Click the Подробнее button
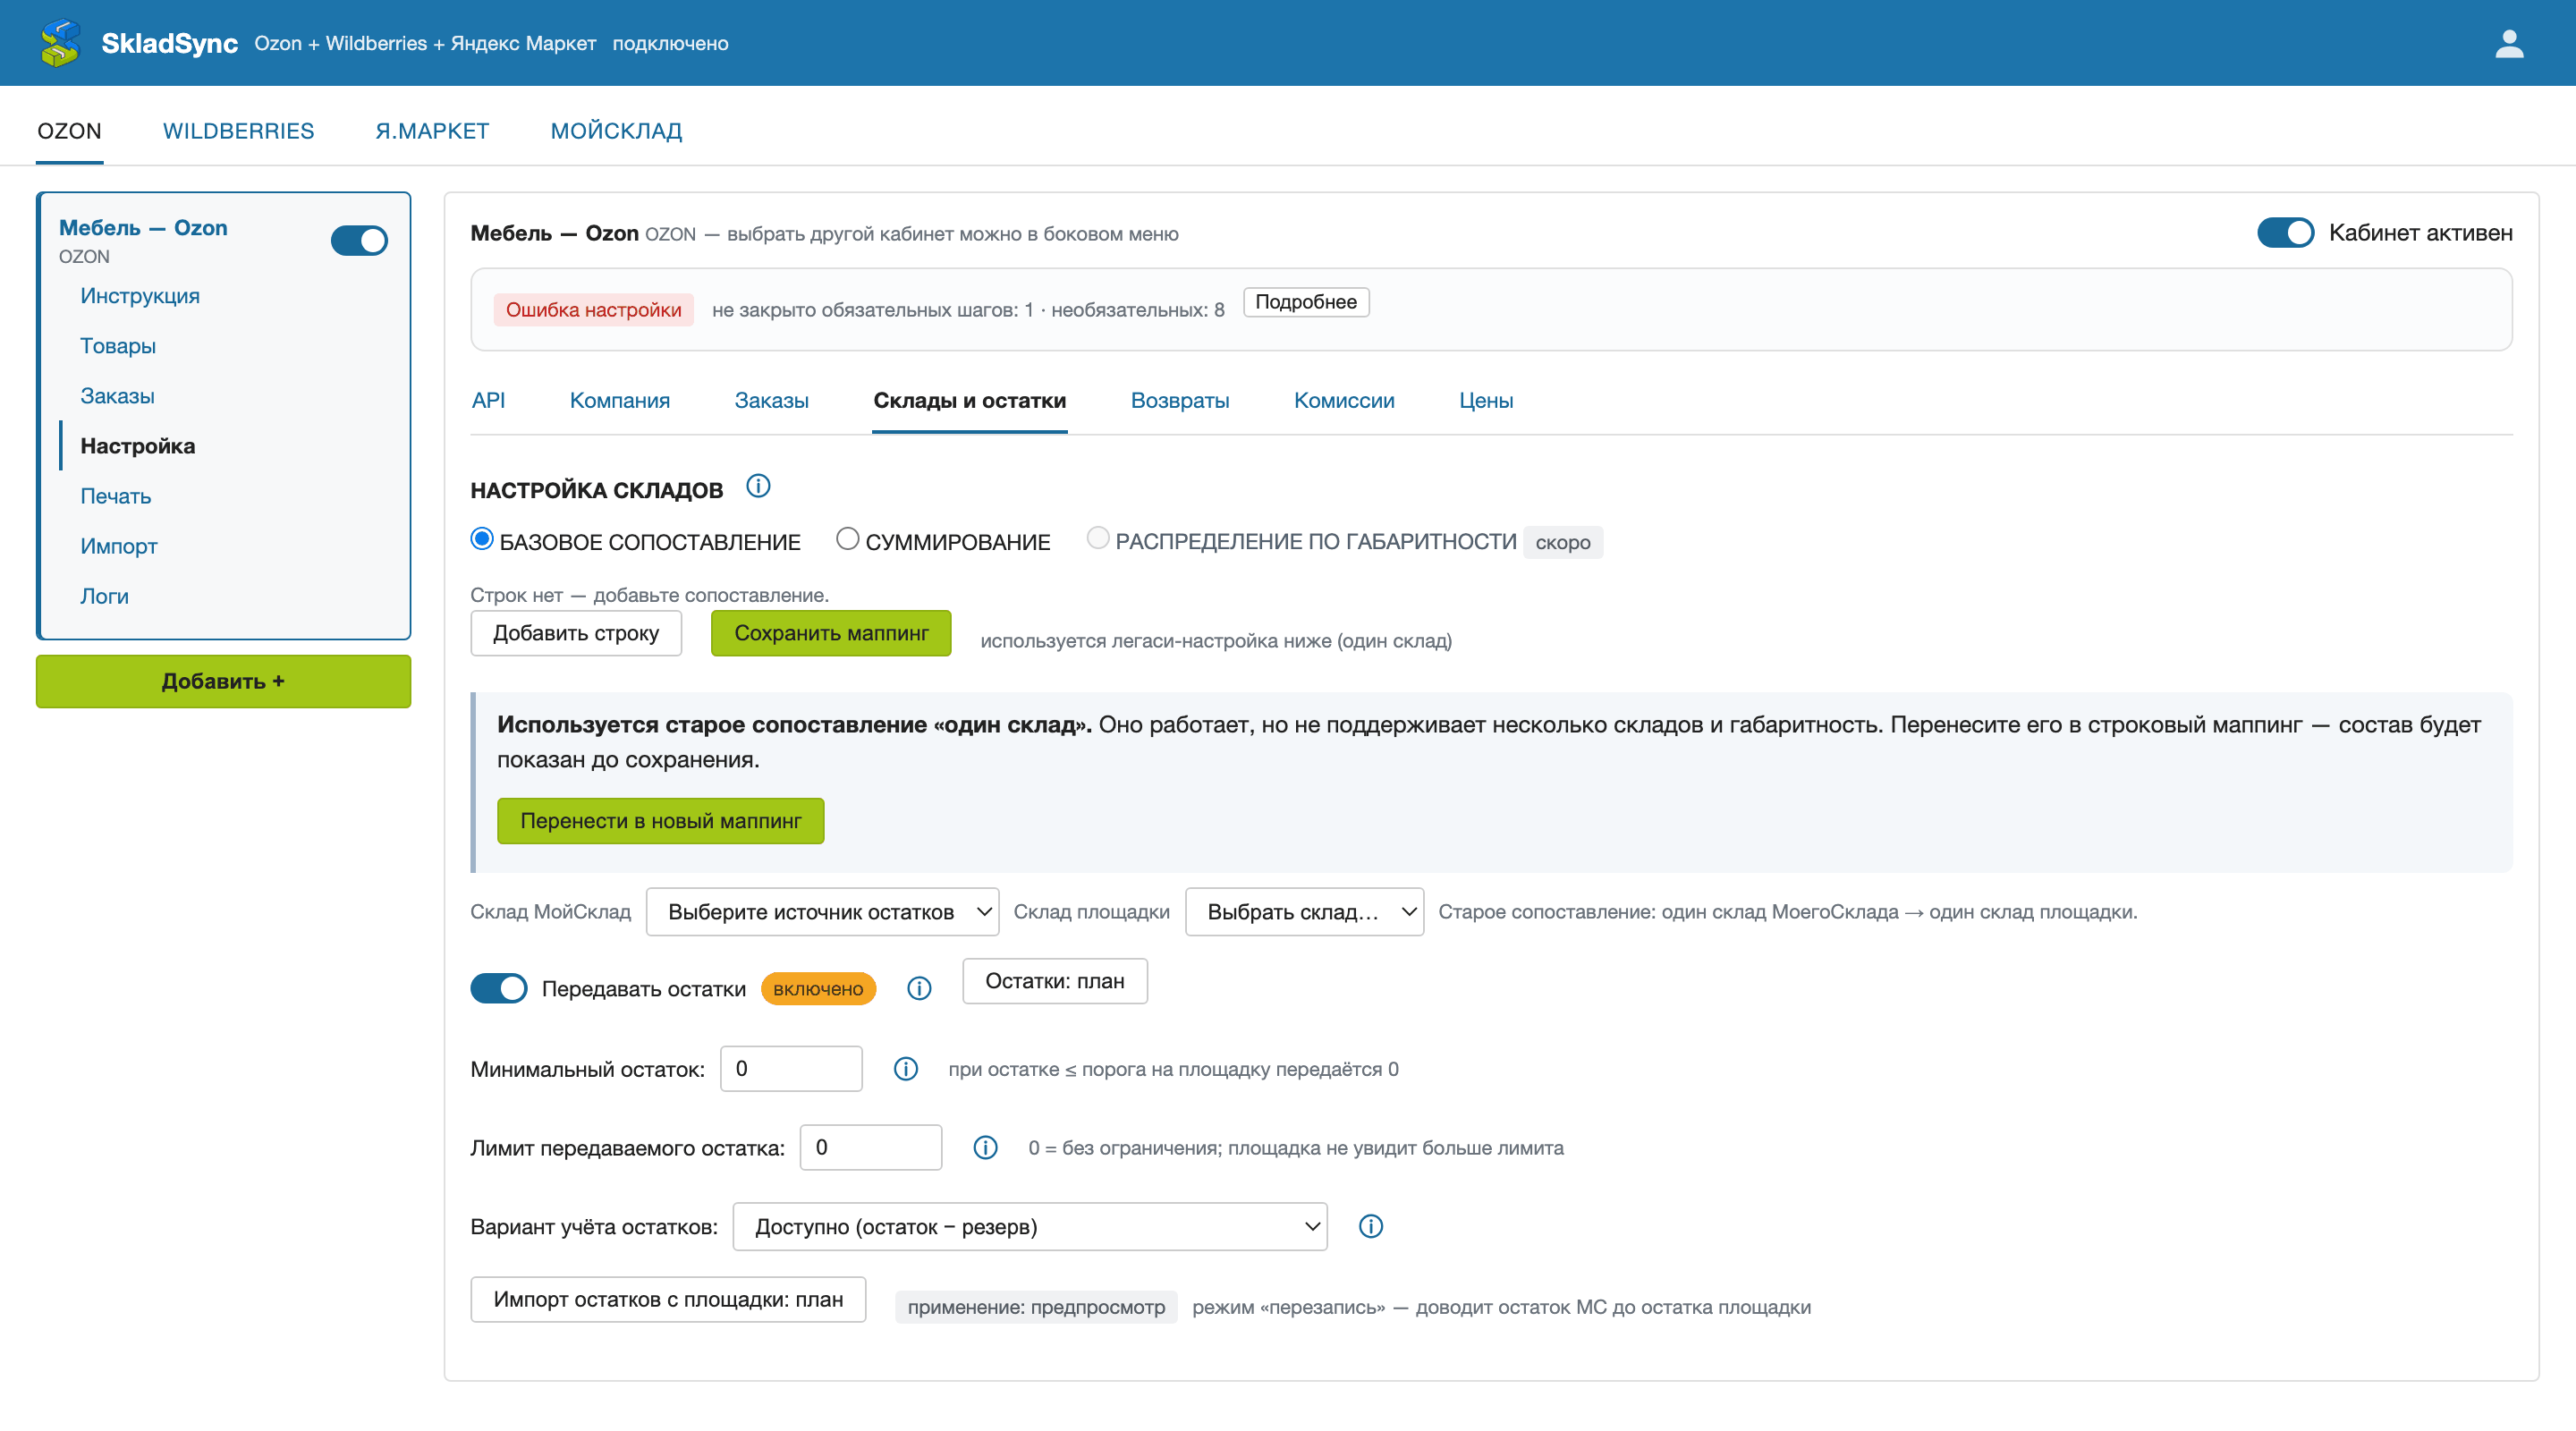The width and height of the screenshot is (2576, 1431). 1306,302
